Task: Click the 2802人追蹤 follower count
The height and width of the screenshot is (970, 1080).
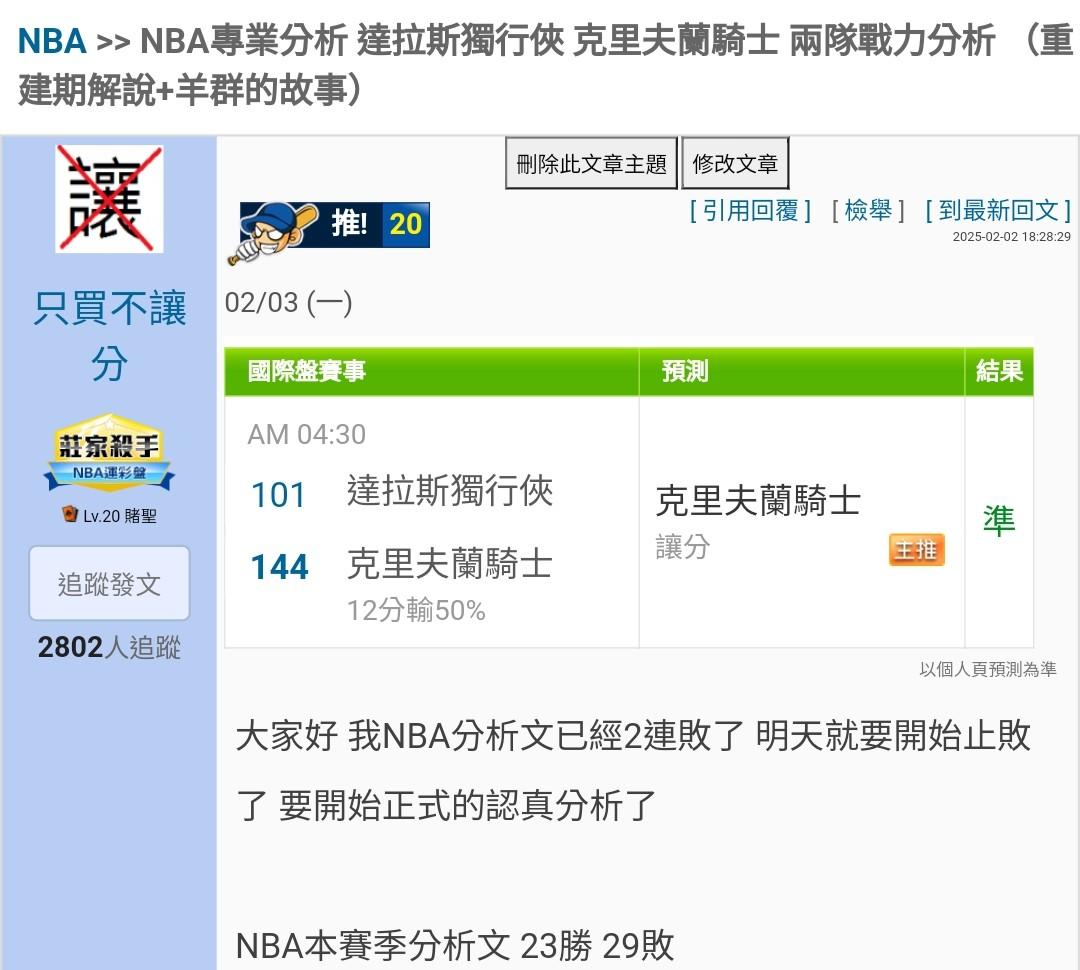Action: click(110, 648)
